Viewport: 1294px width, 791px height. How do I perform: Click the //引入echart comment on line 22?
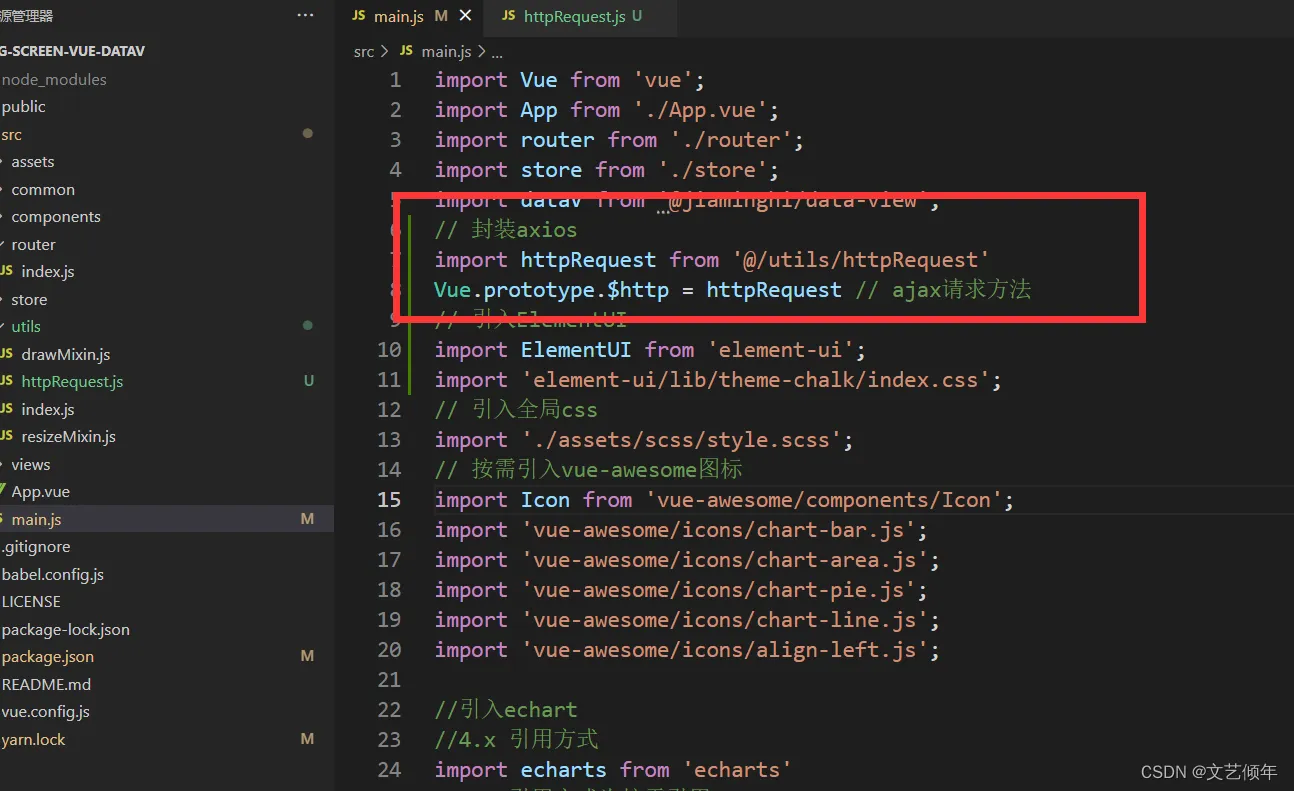point(506,710)
